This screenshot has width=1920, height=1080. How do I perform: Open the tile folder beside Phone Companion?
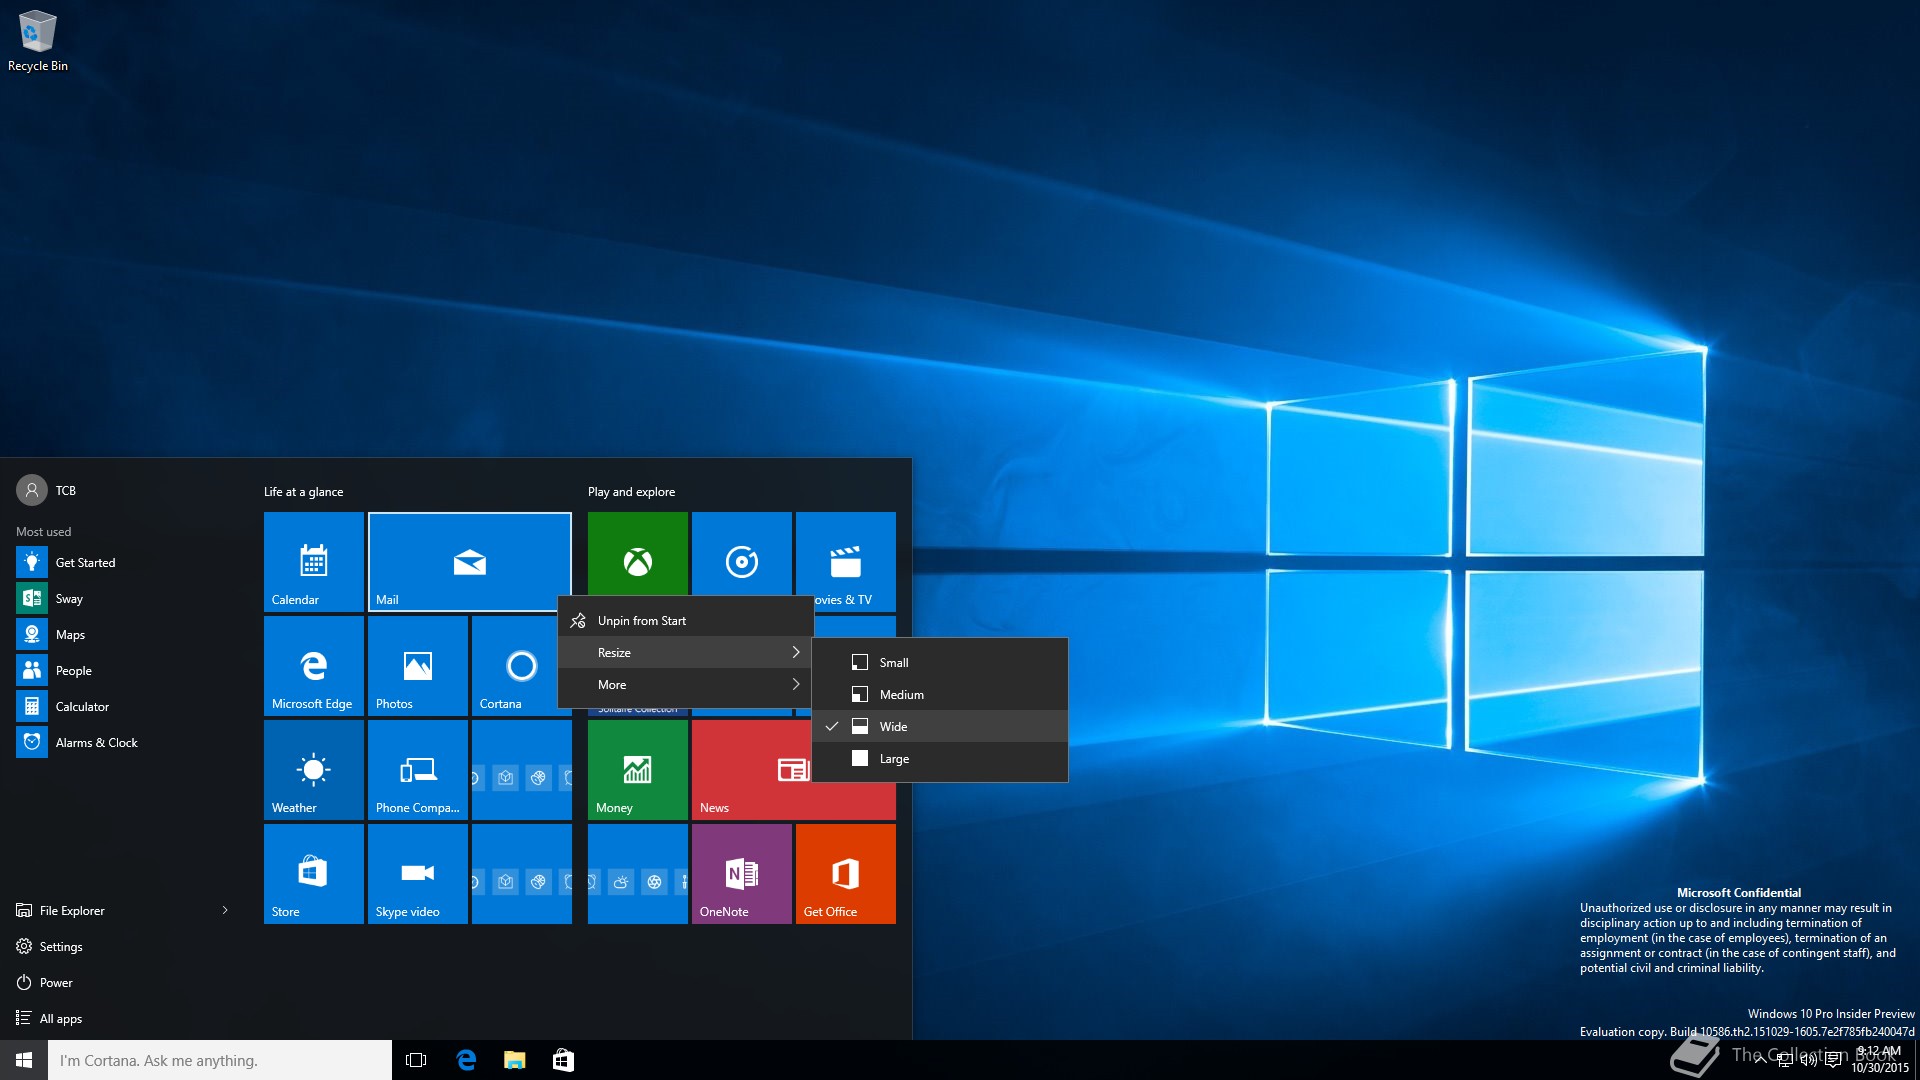[x=521, y=769]
